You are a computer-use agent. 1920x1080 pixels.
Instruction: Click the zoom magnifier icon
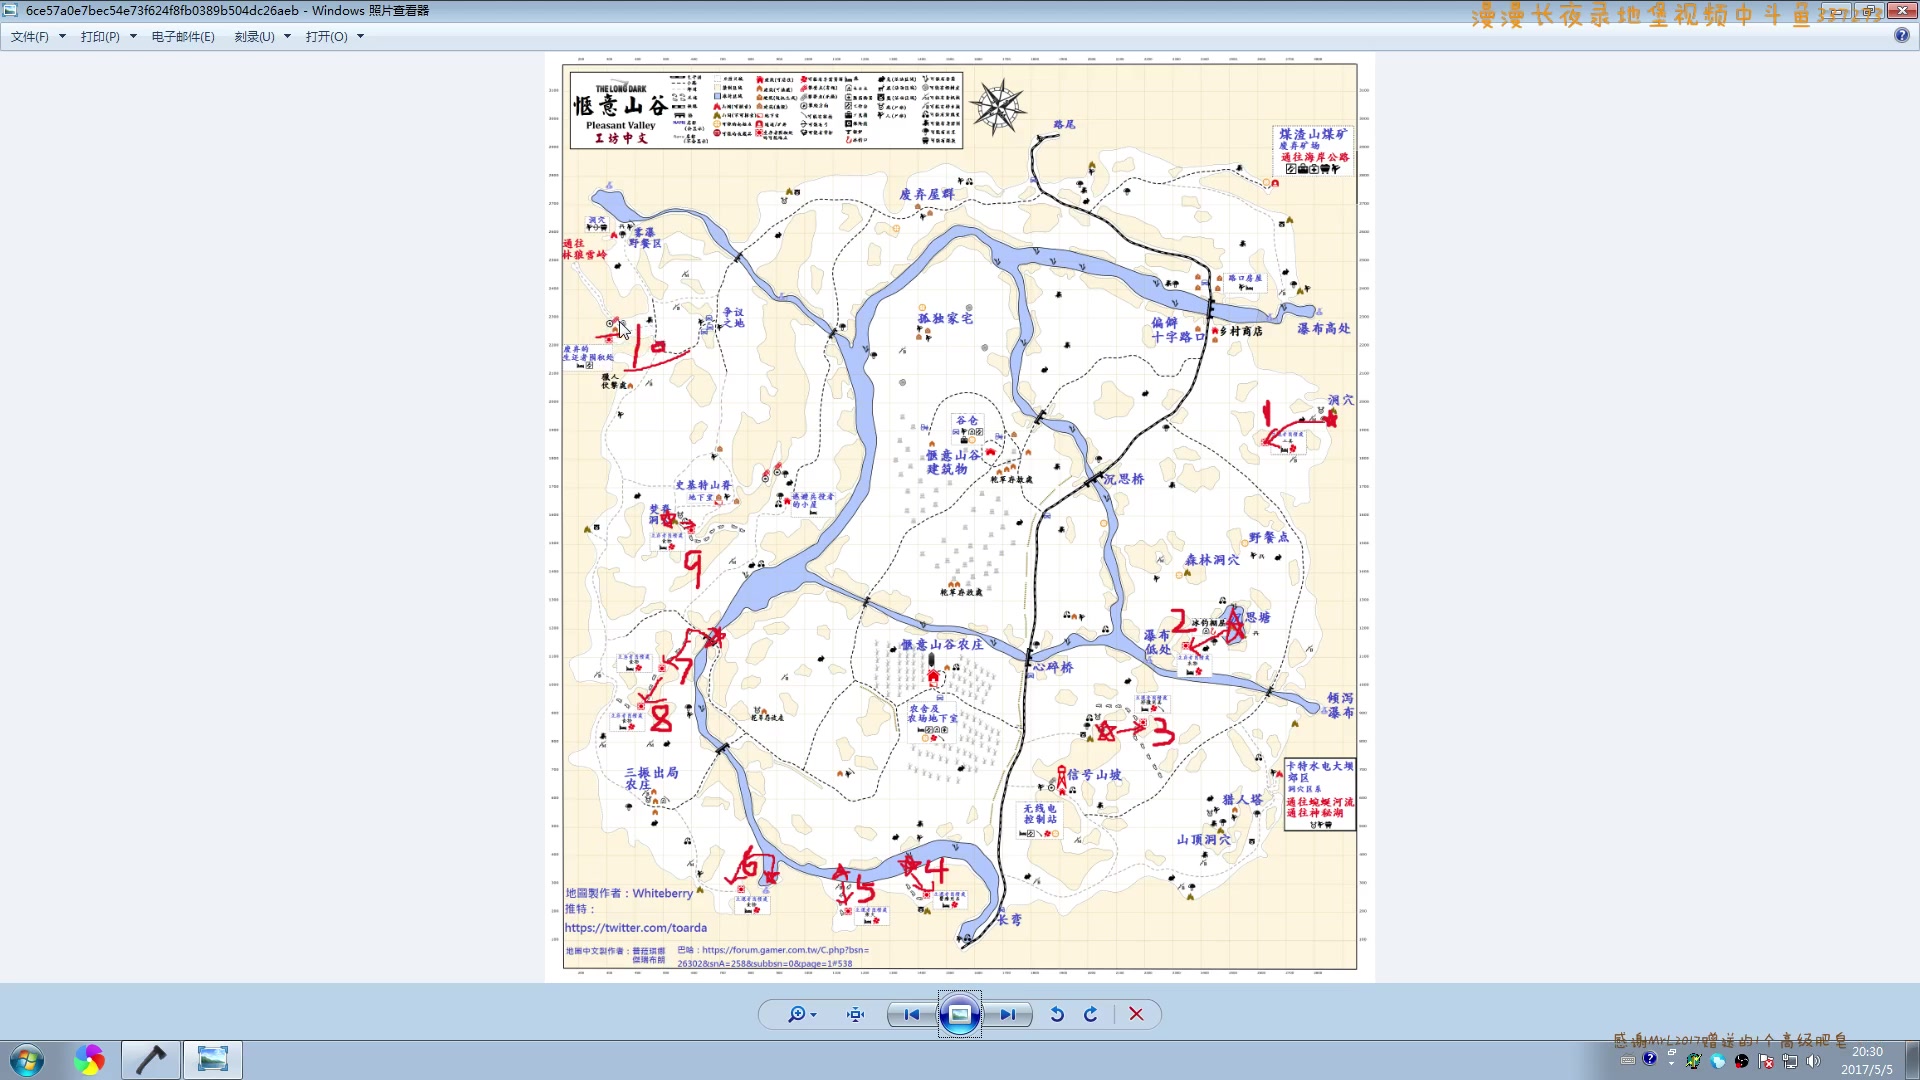point(796,1014)
